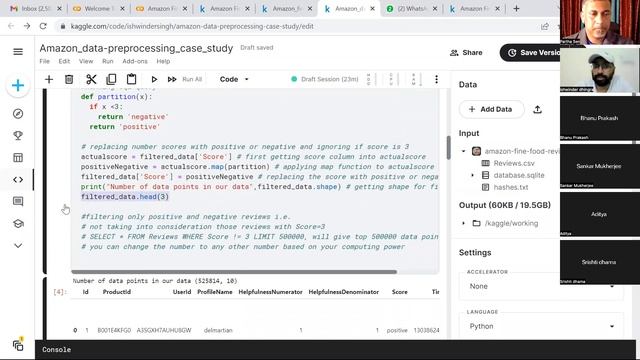Viewport: 640px width, 360px height.
Task: Paste cell using clipboard icon
Action: tap(131, 79)
